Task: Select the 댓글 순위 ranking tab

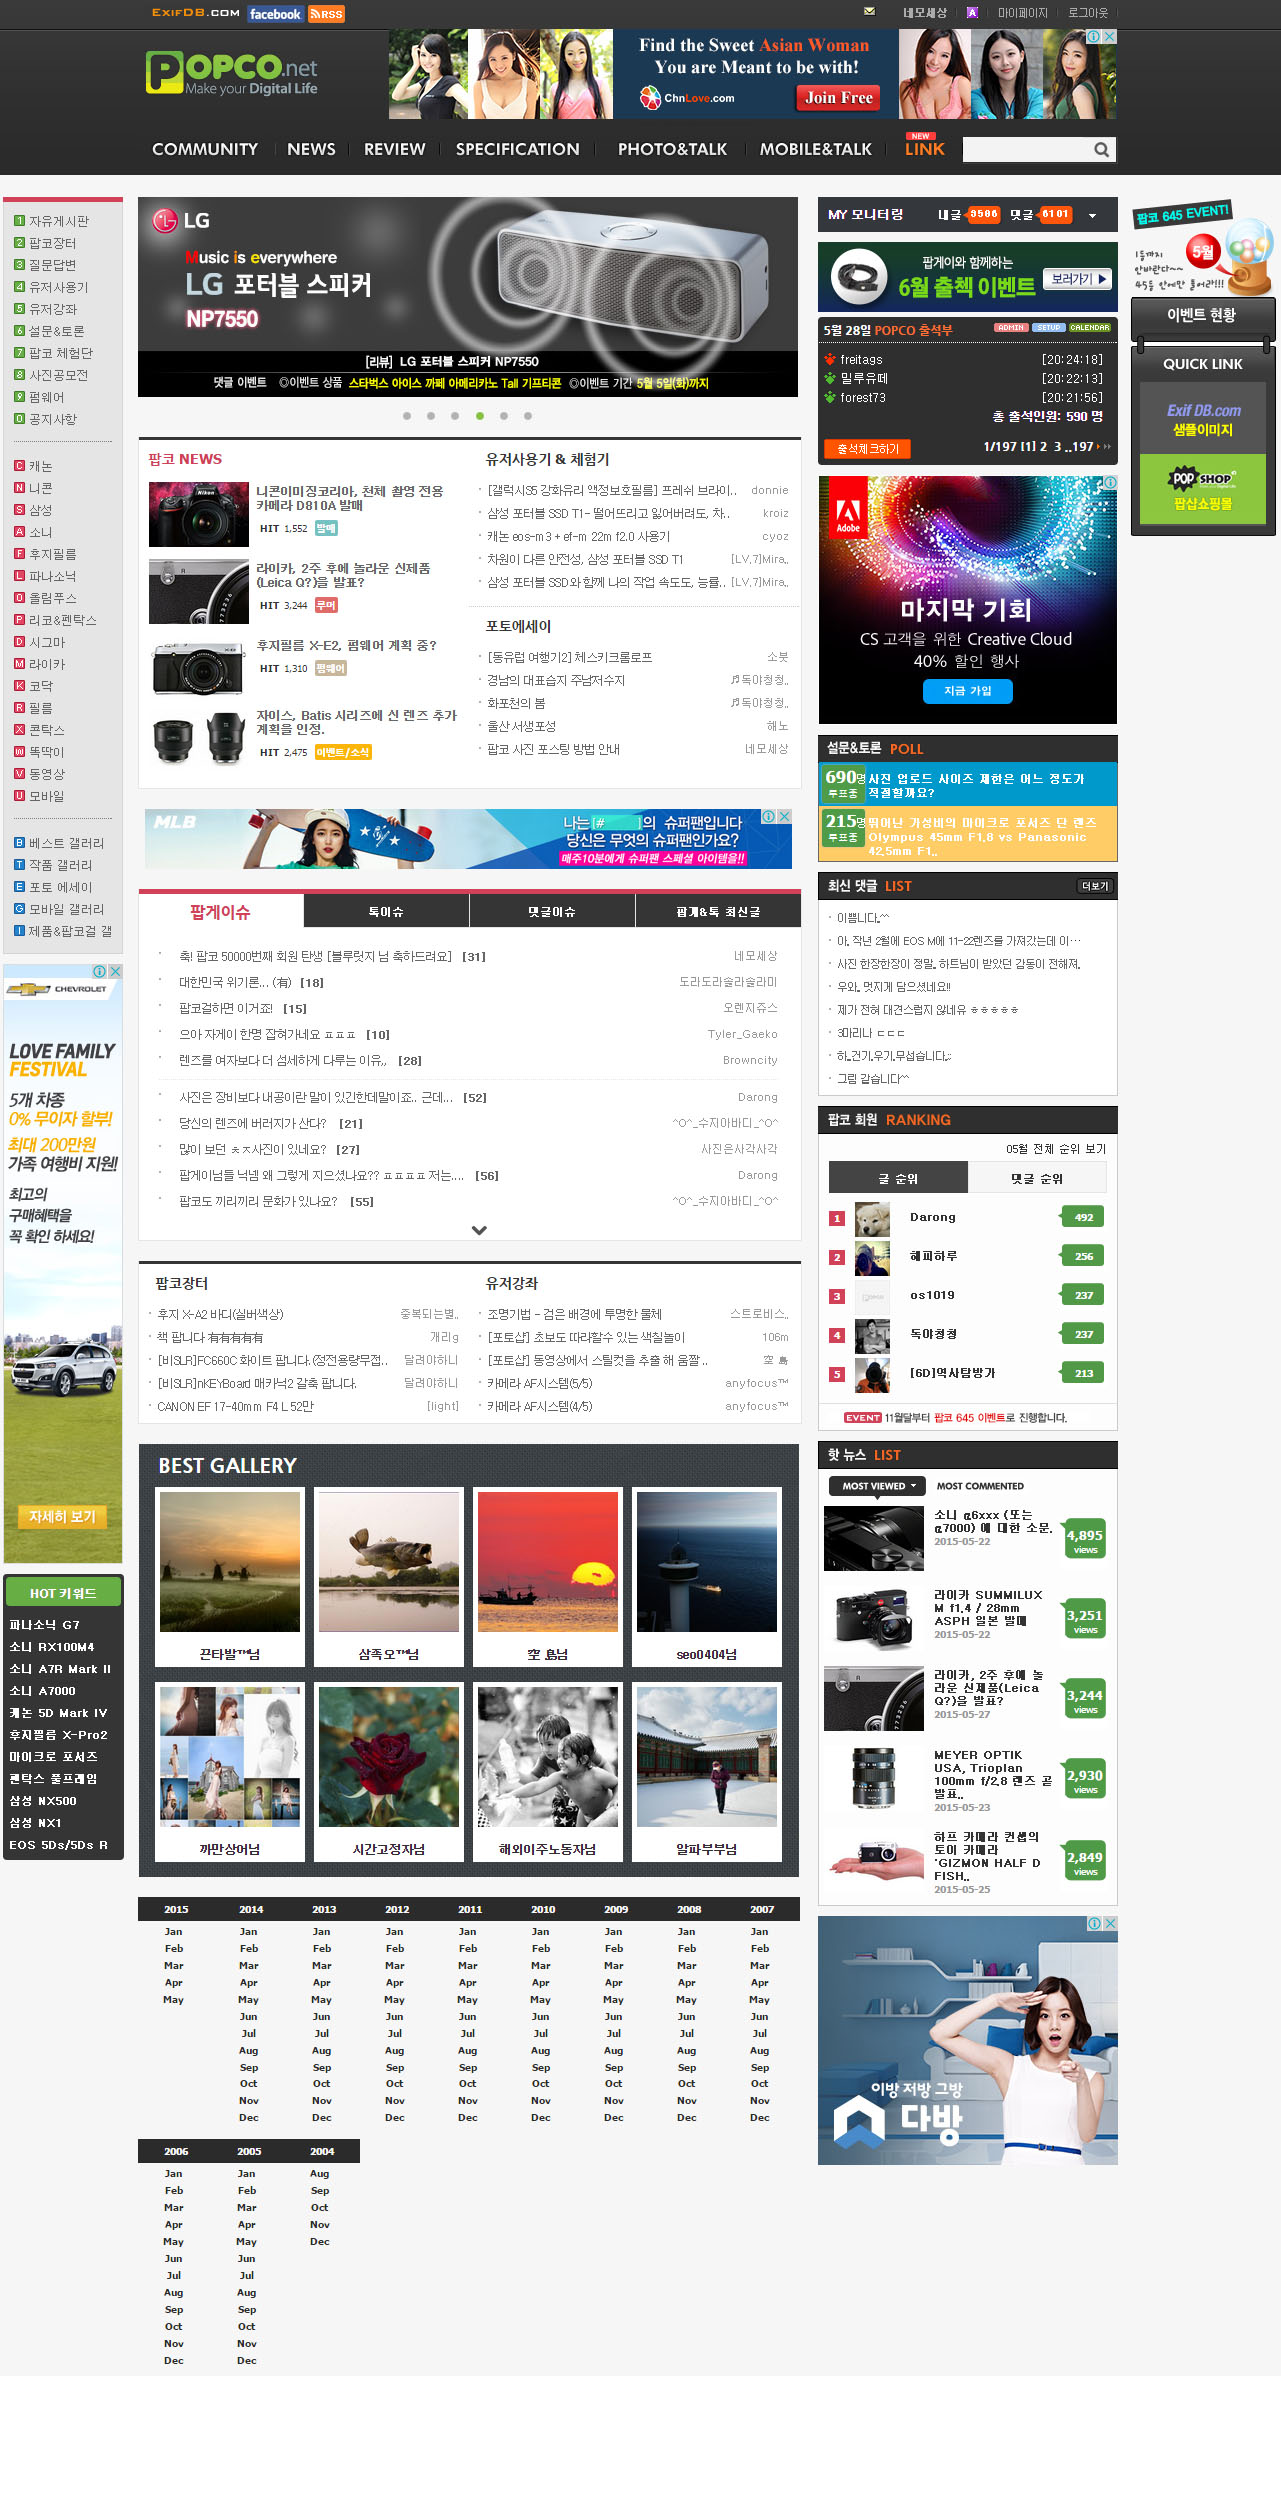Action: (1037, 1178)
